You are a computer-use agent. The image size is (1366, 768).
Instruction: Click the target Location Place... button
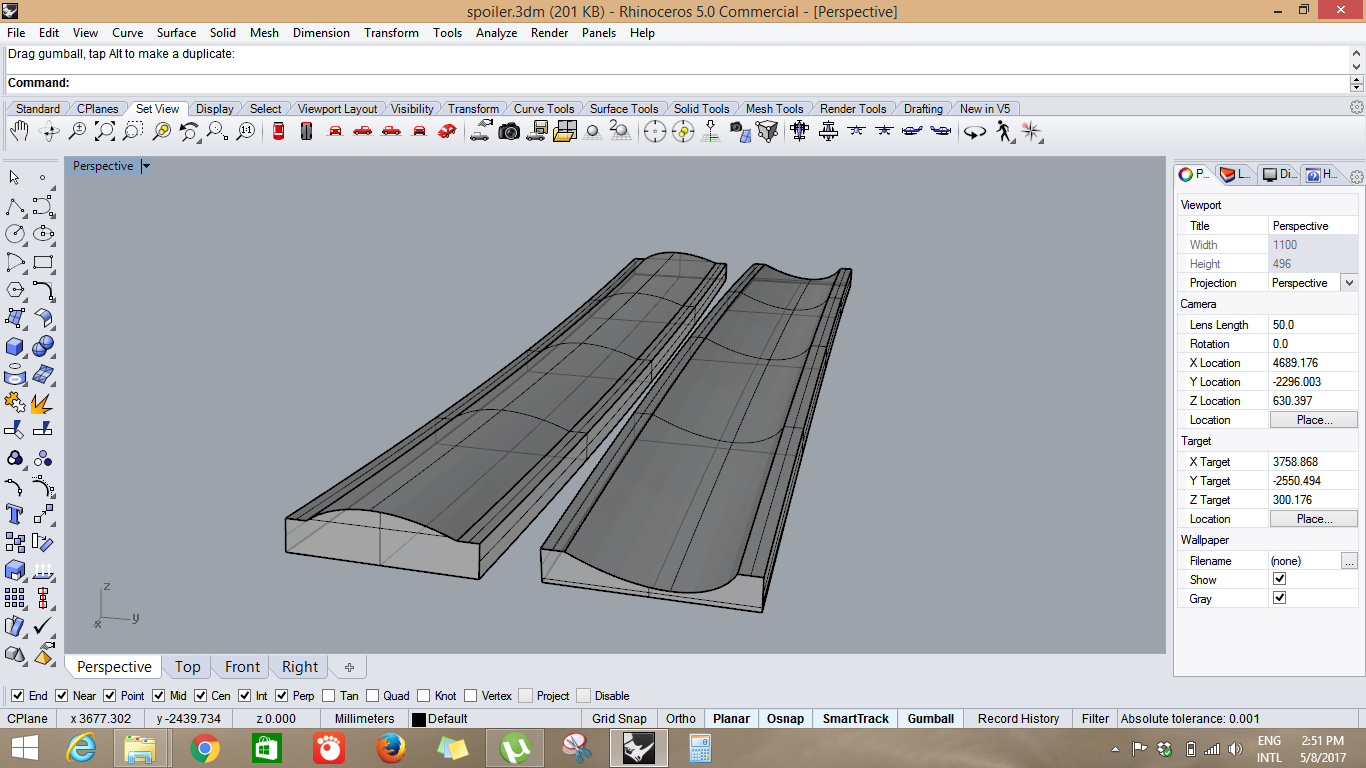1314,519
